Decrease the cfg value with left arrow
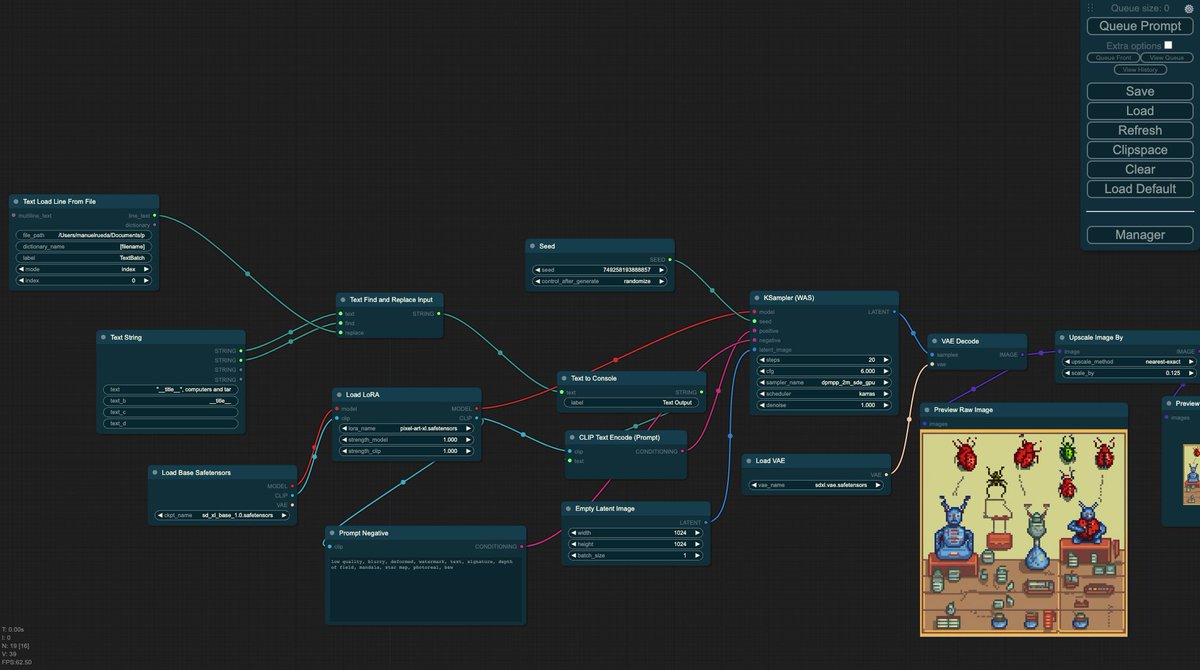 (761, 370)
